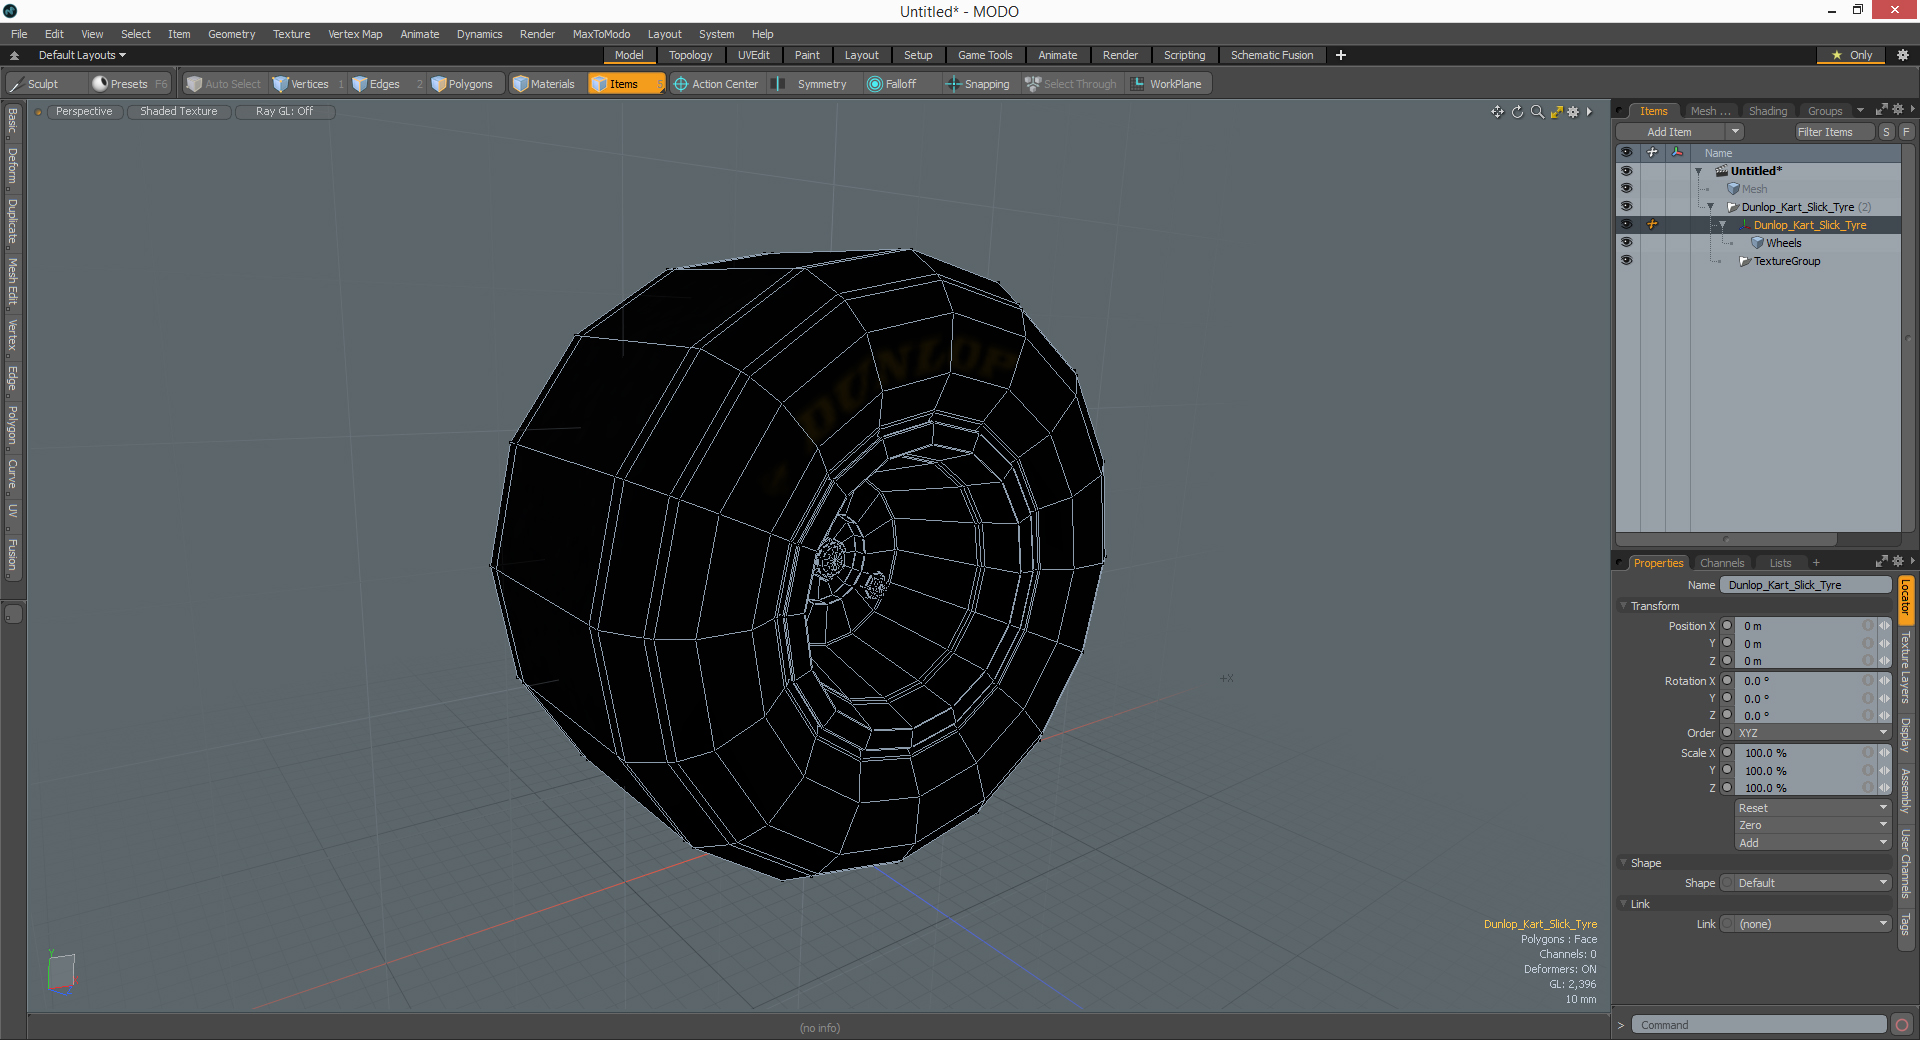Image resolution: width=1920 pixels, height=1040 pixels.
Task: Select the Sculpt tool
Action: (x=34, y=84)
